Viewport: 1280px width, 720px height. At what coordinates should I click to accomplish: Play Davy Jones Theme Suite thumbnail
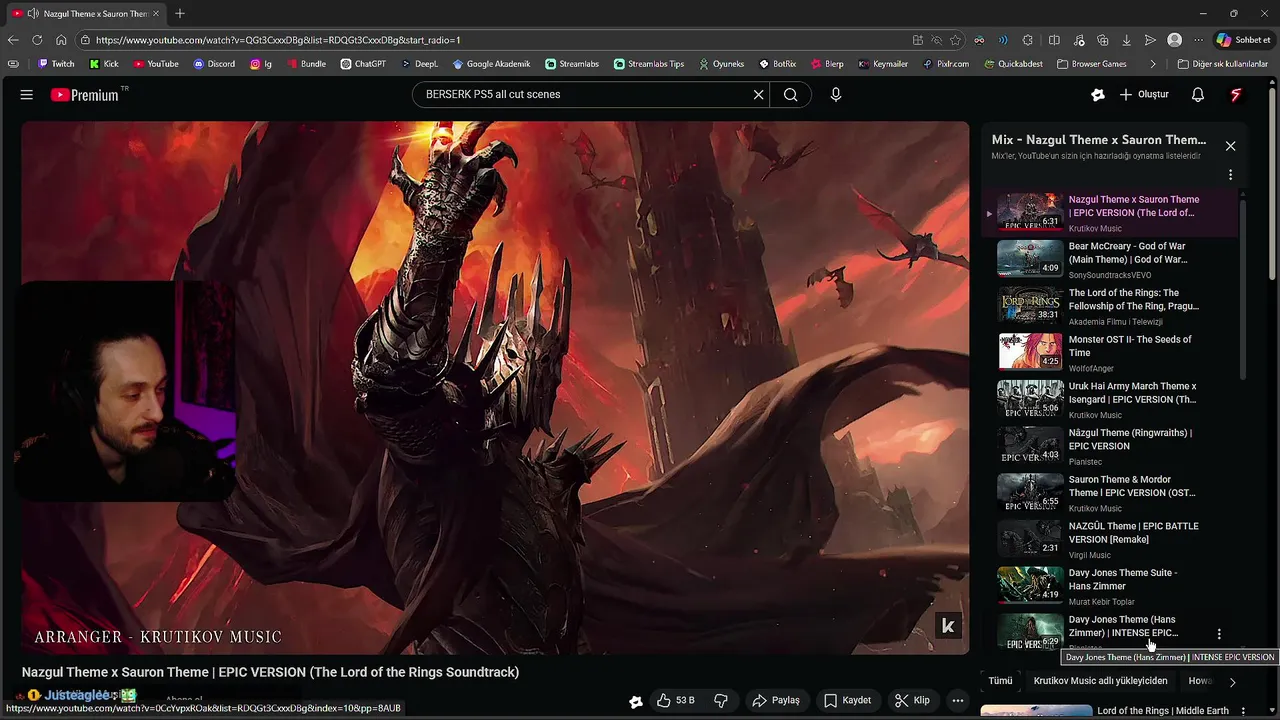click(1030, 585)
